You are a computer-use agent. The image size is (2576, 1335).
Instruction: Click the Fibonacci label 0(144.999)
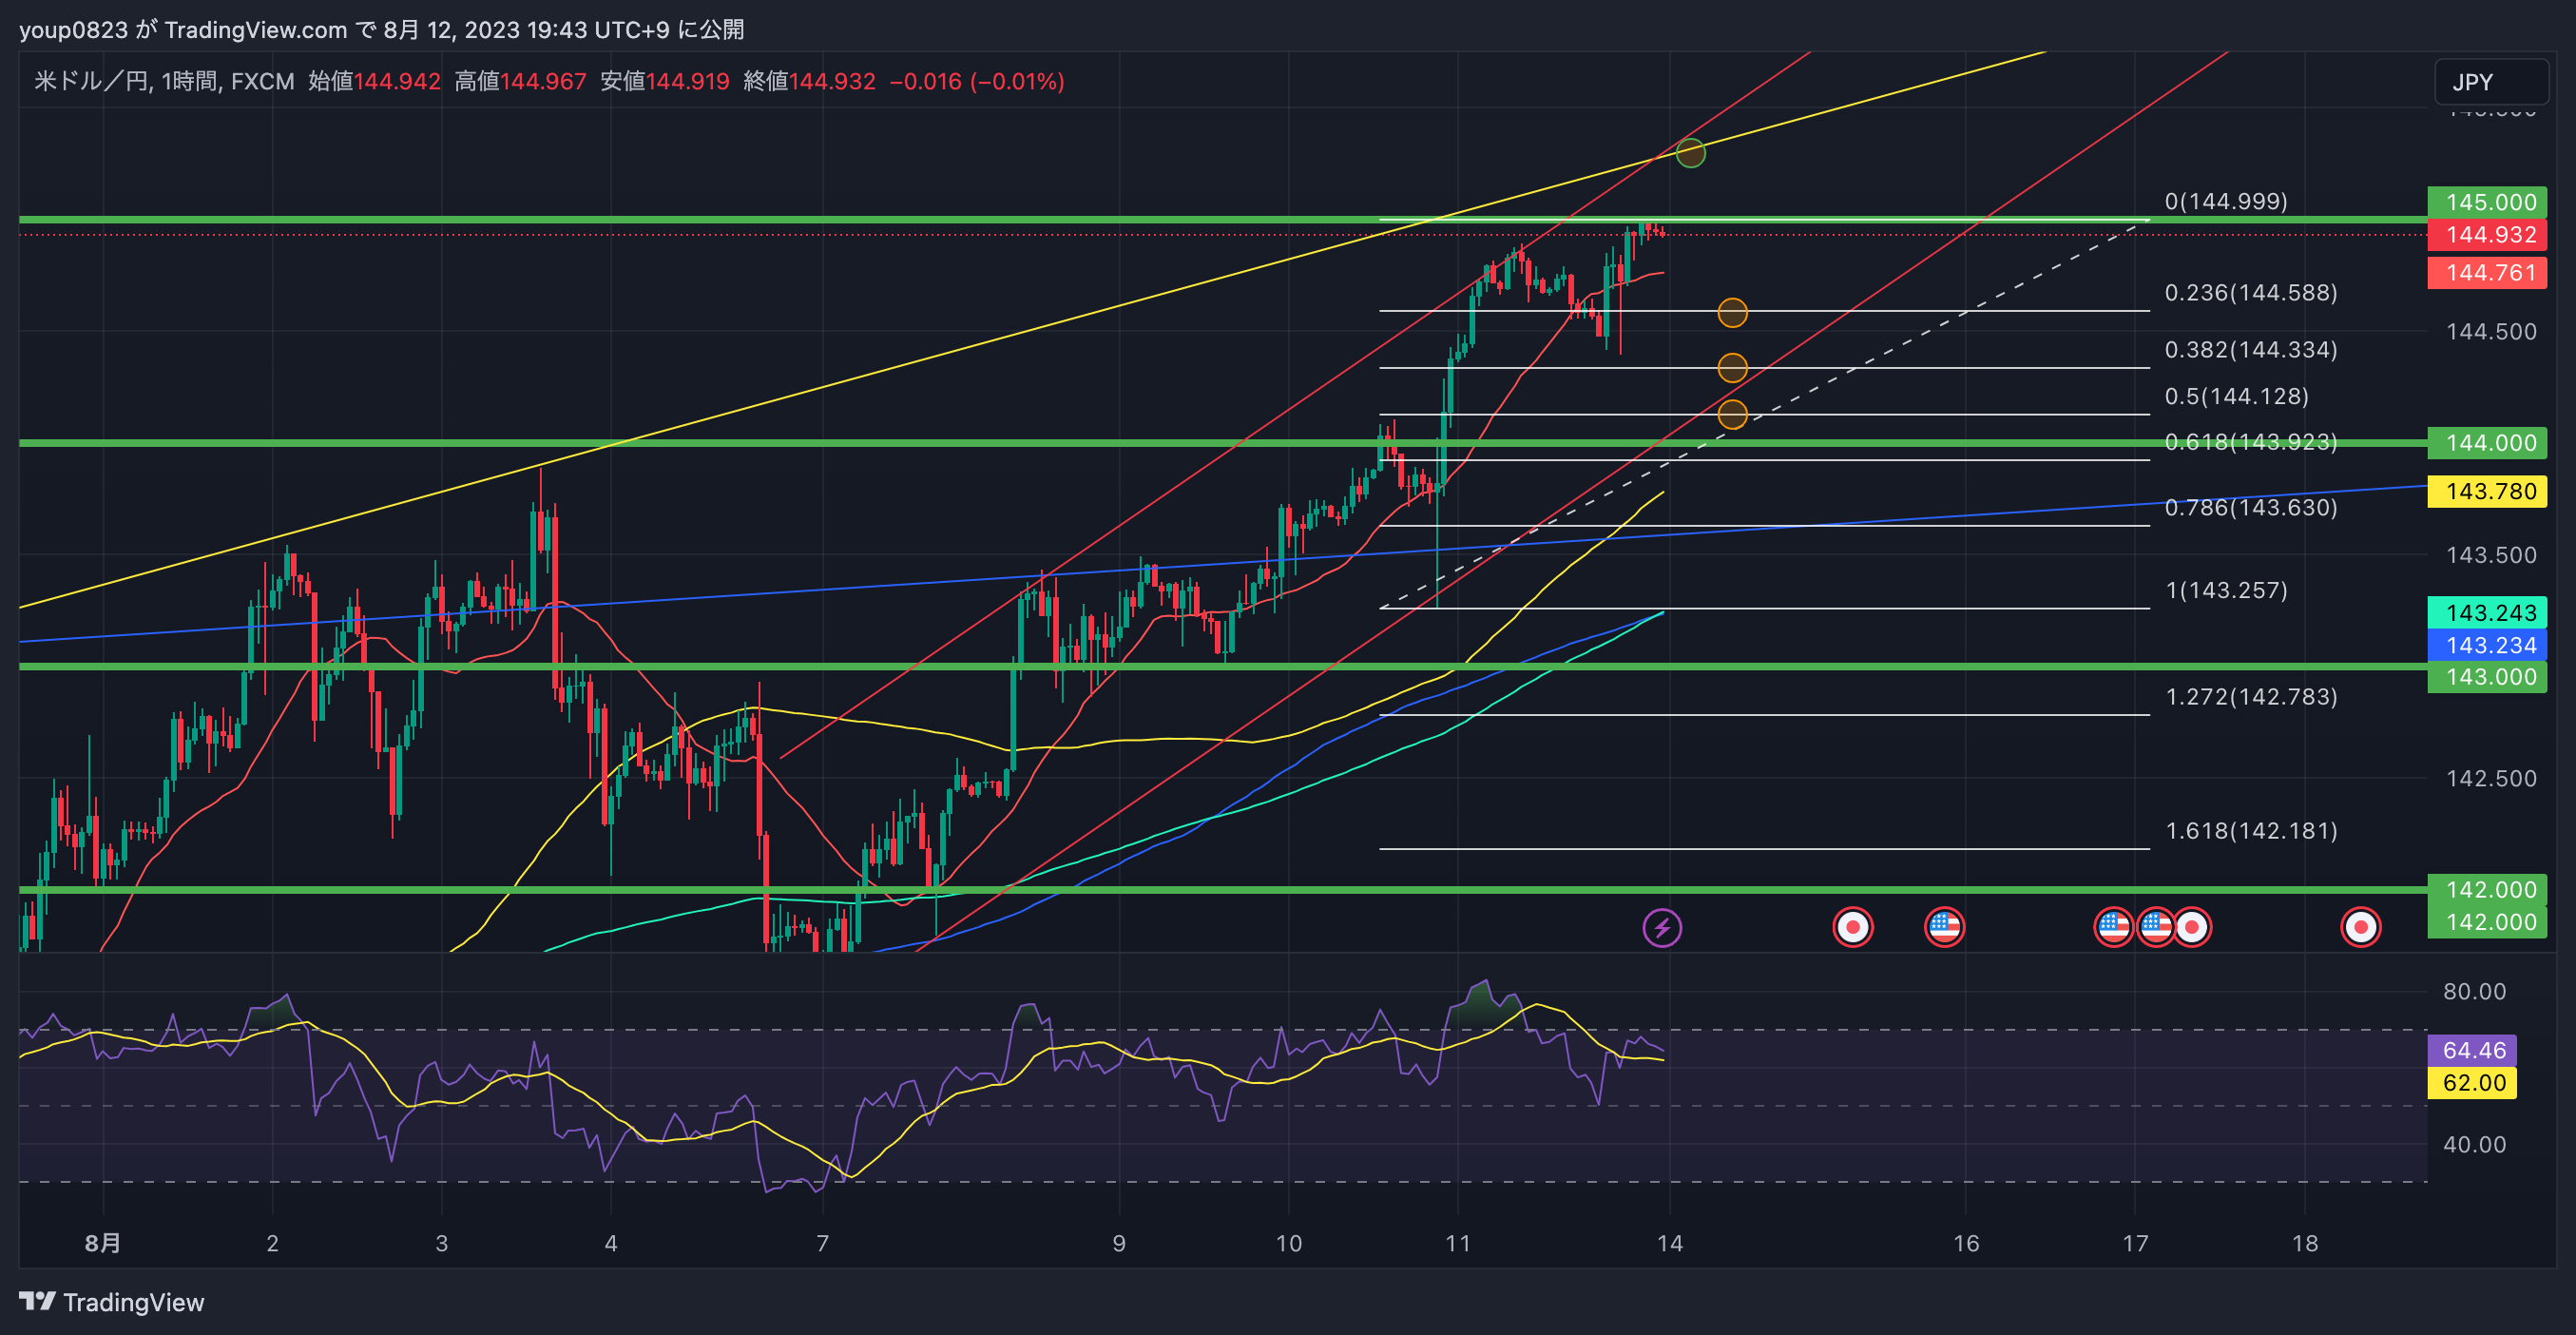(x=2226, y=201)
